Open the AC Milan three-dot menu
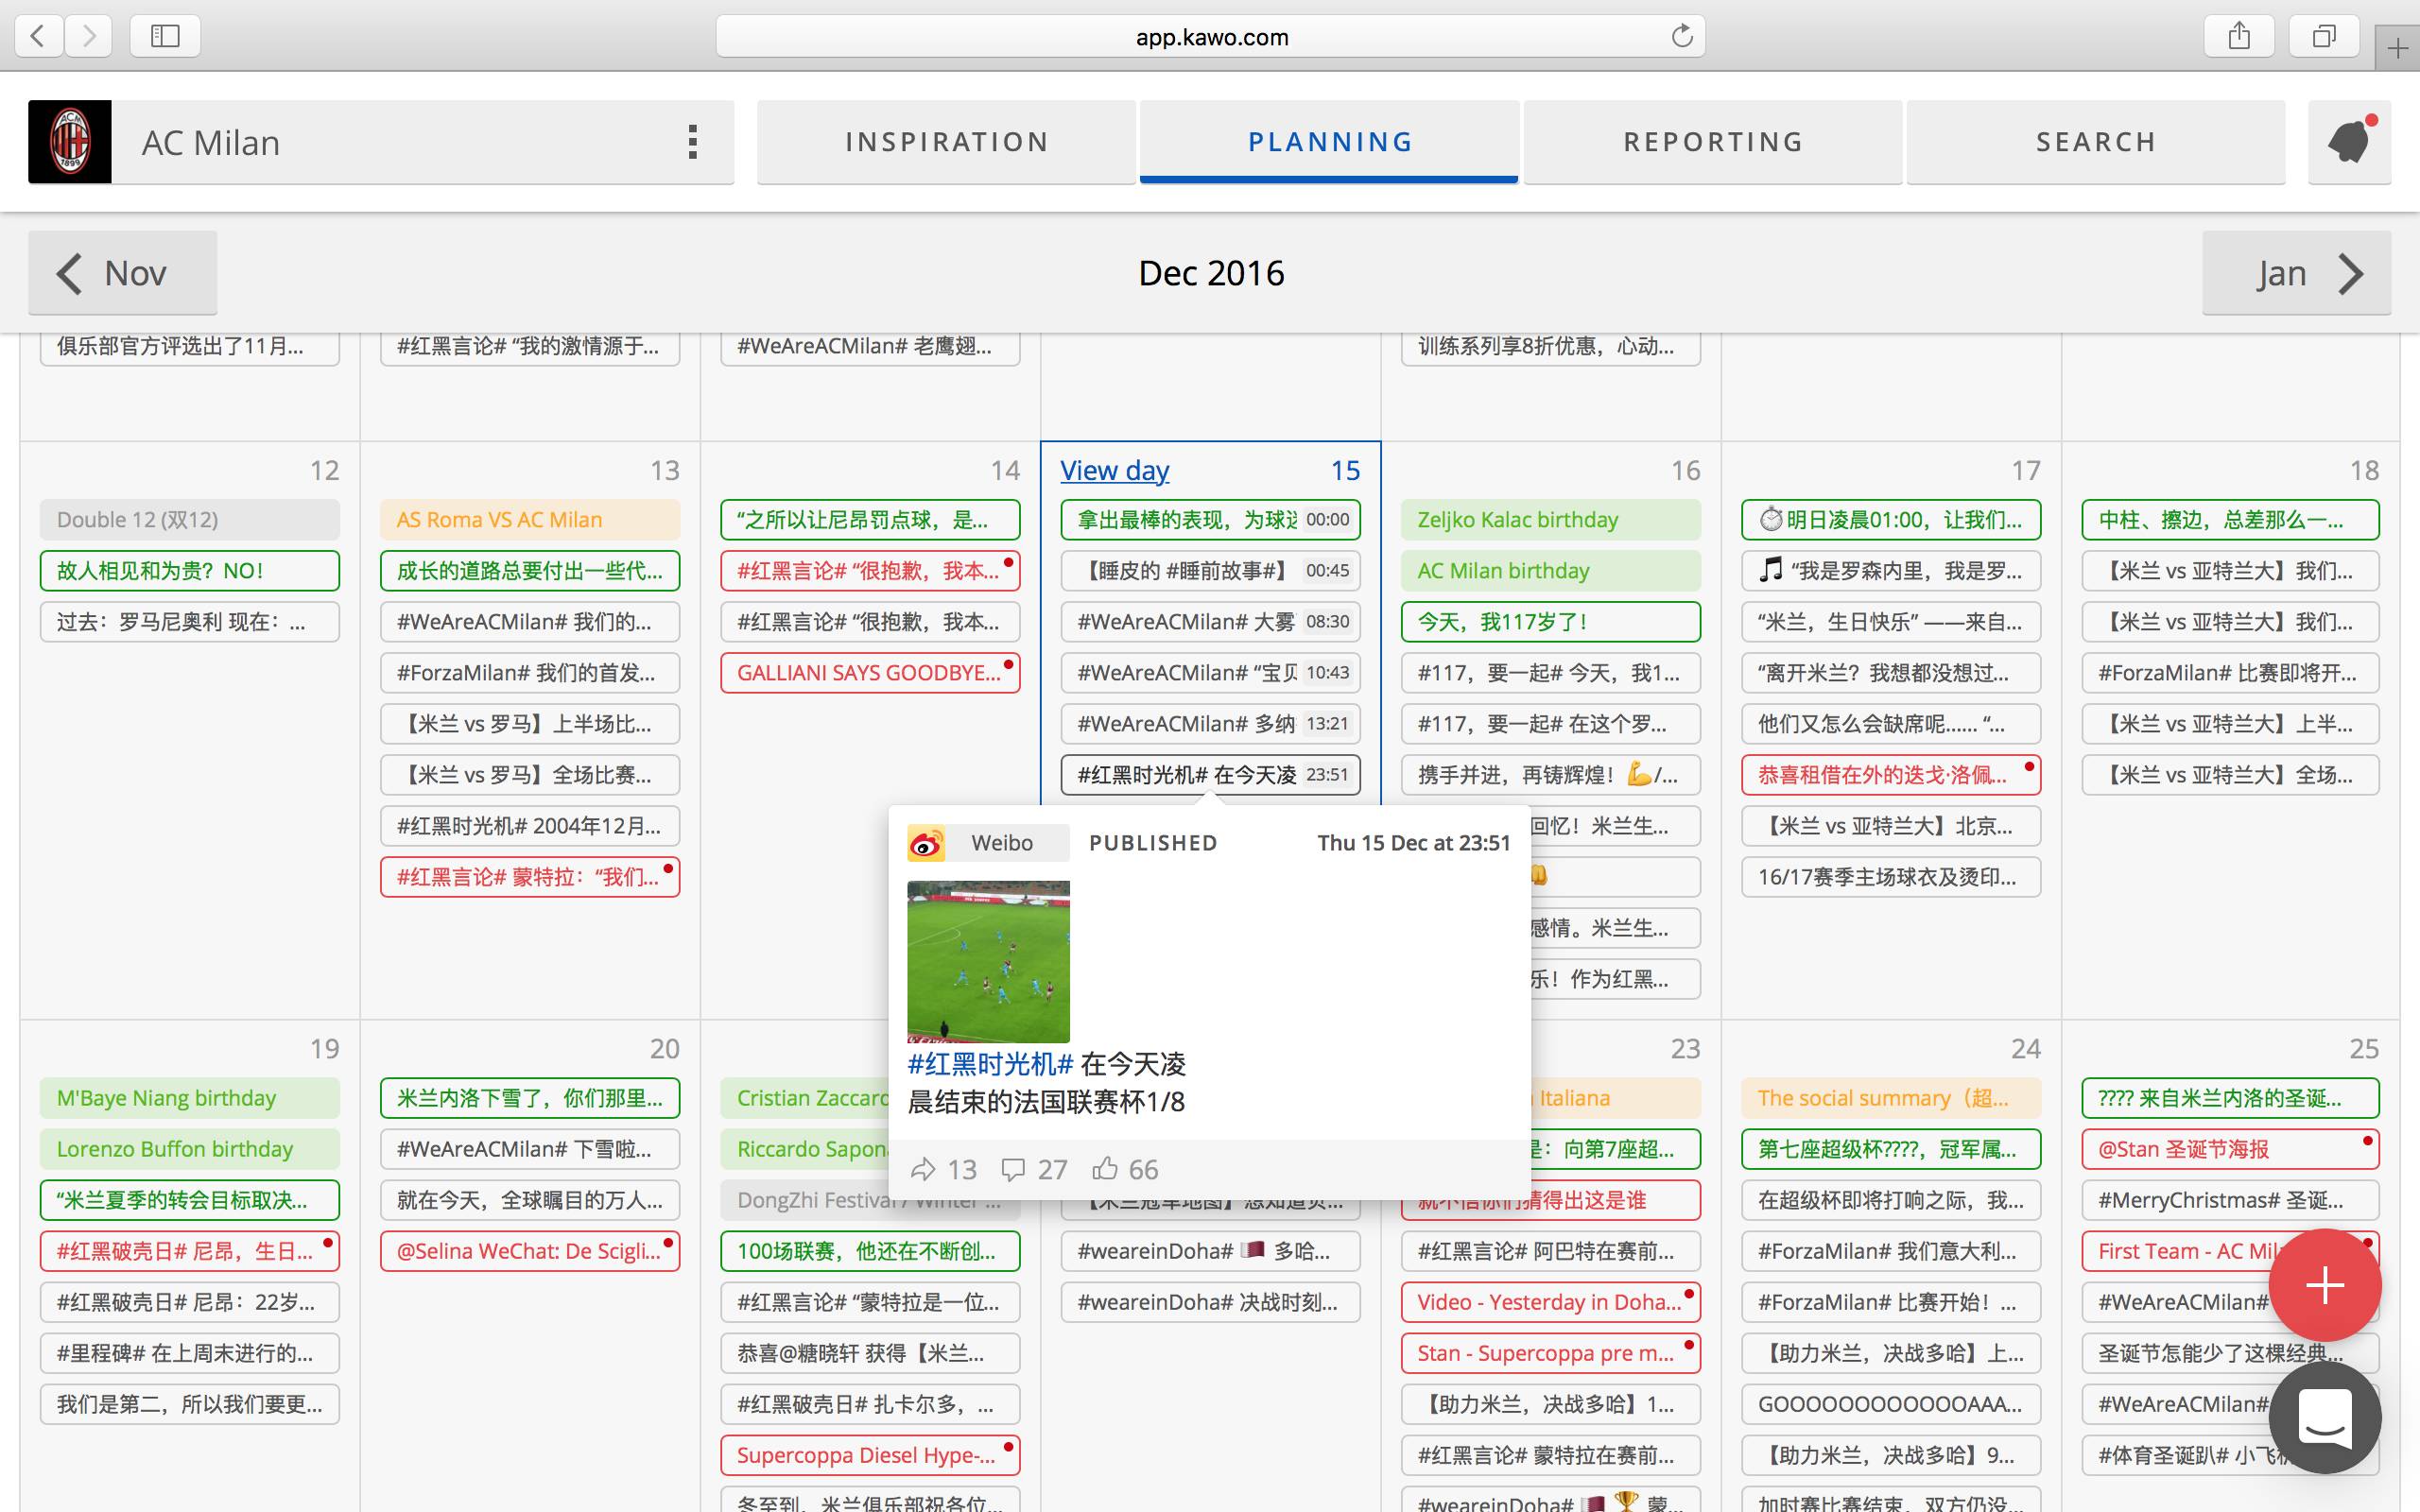 click(692, 142)
